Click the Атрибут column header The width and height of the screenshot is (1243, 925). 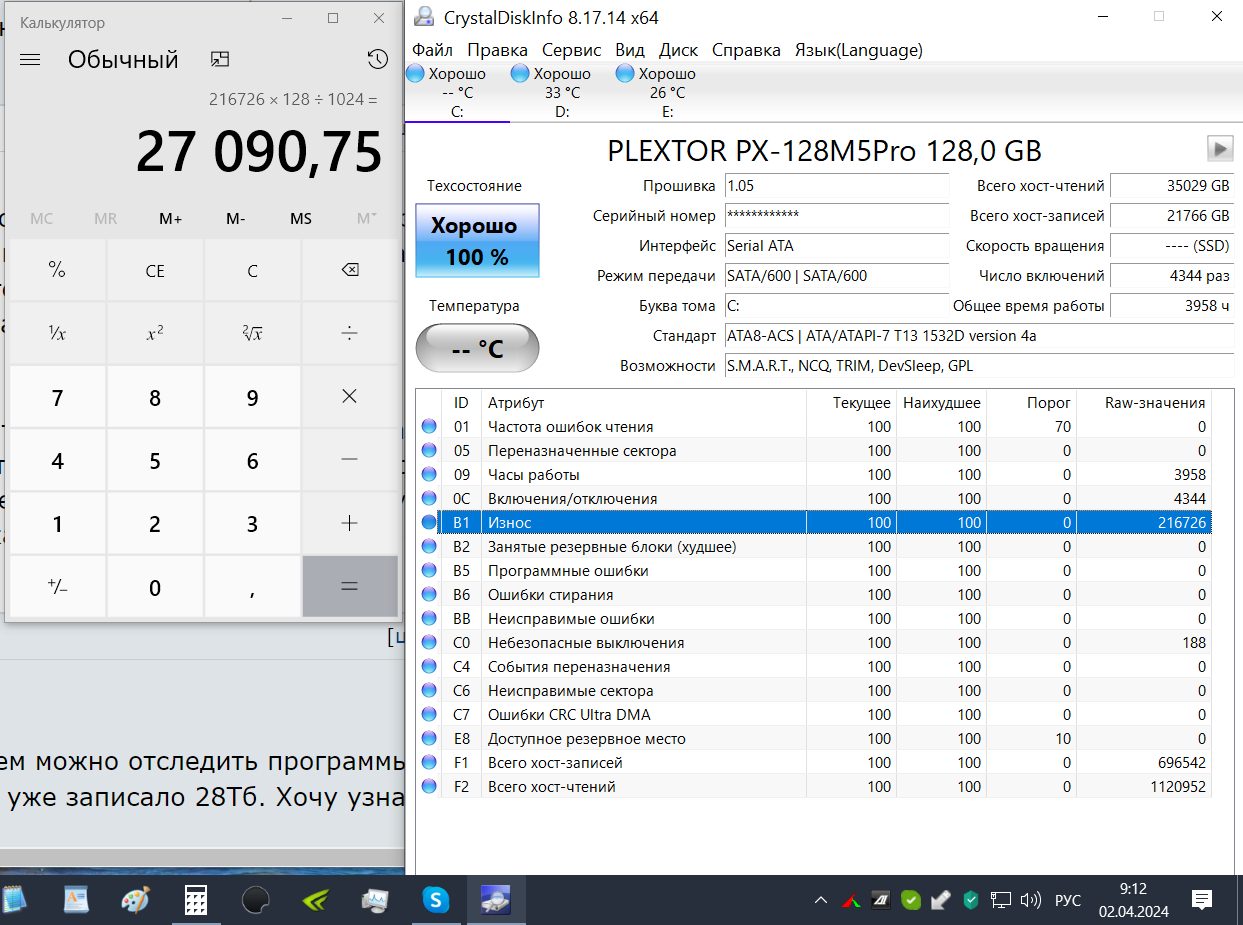click(643, 403)
